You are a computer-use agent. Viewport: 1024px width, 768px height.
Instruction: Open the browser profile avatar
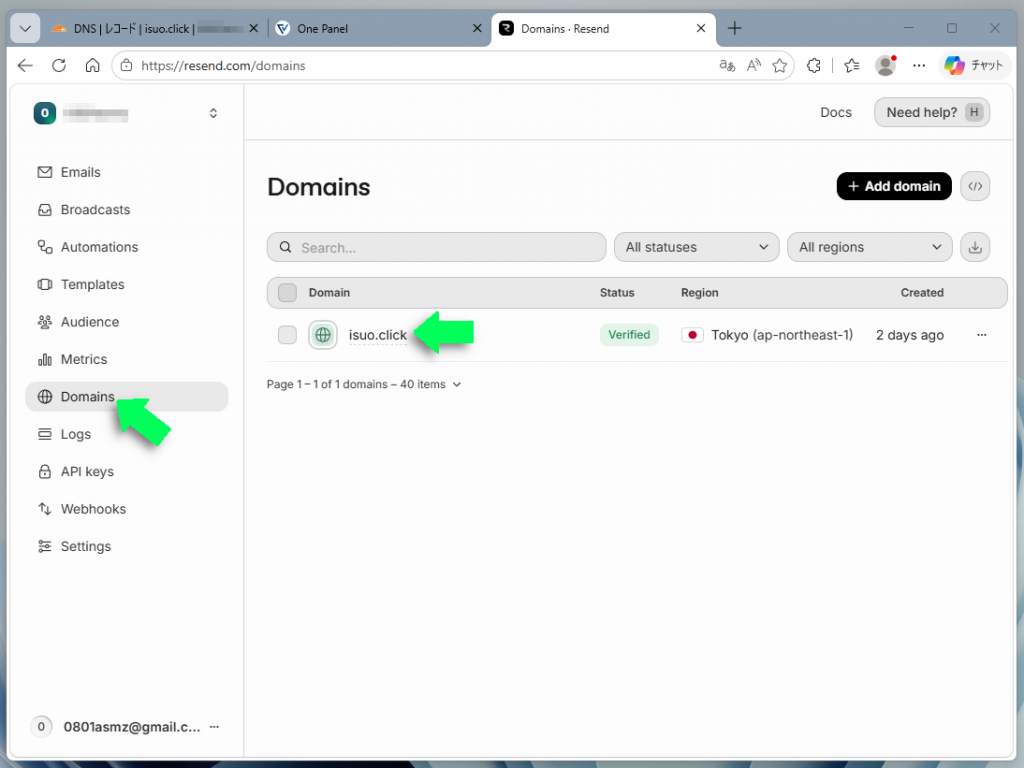click(x=886, y=65)
